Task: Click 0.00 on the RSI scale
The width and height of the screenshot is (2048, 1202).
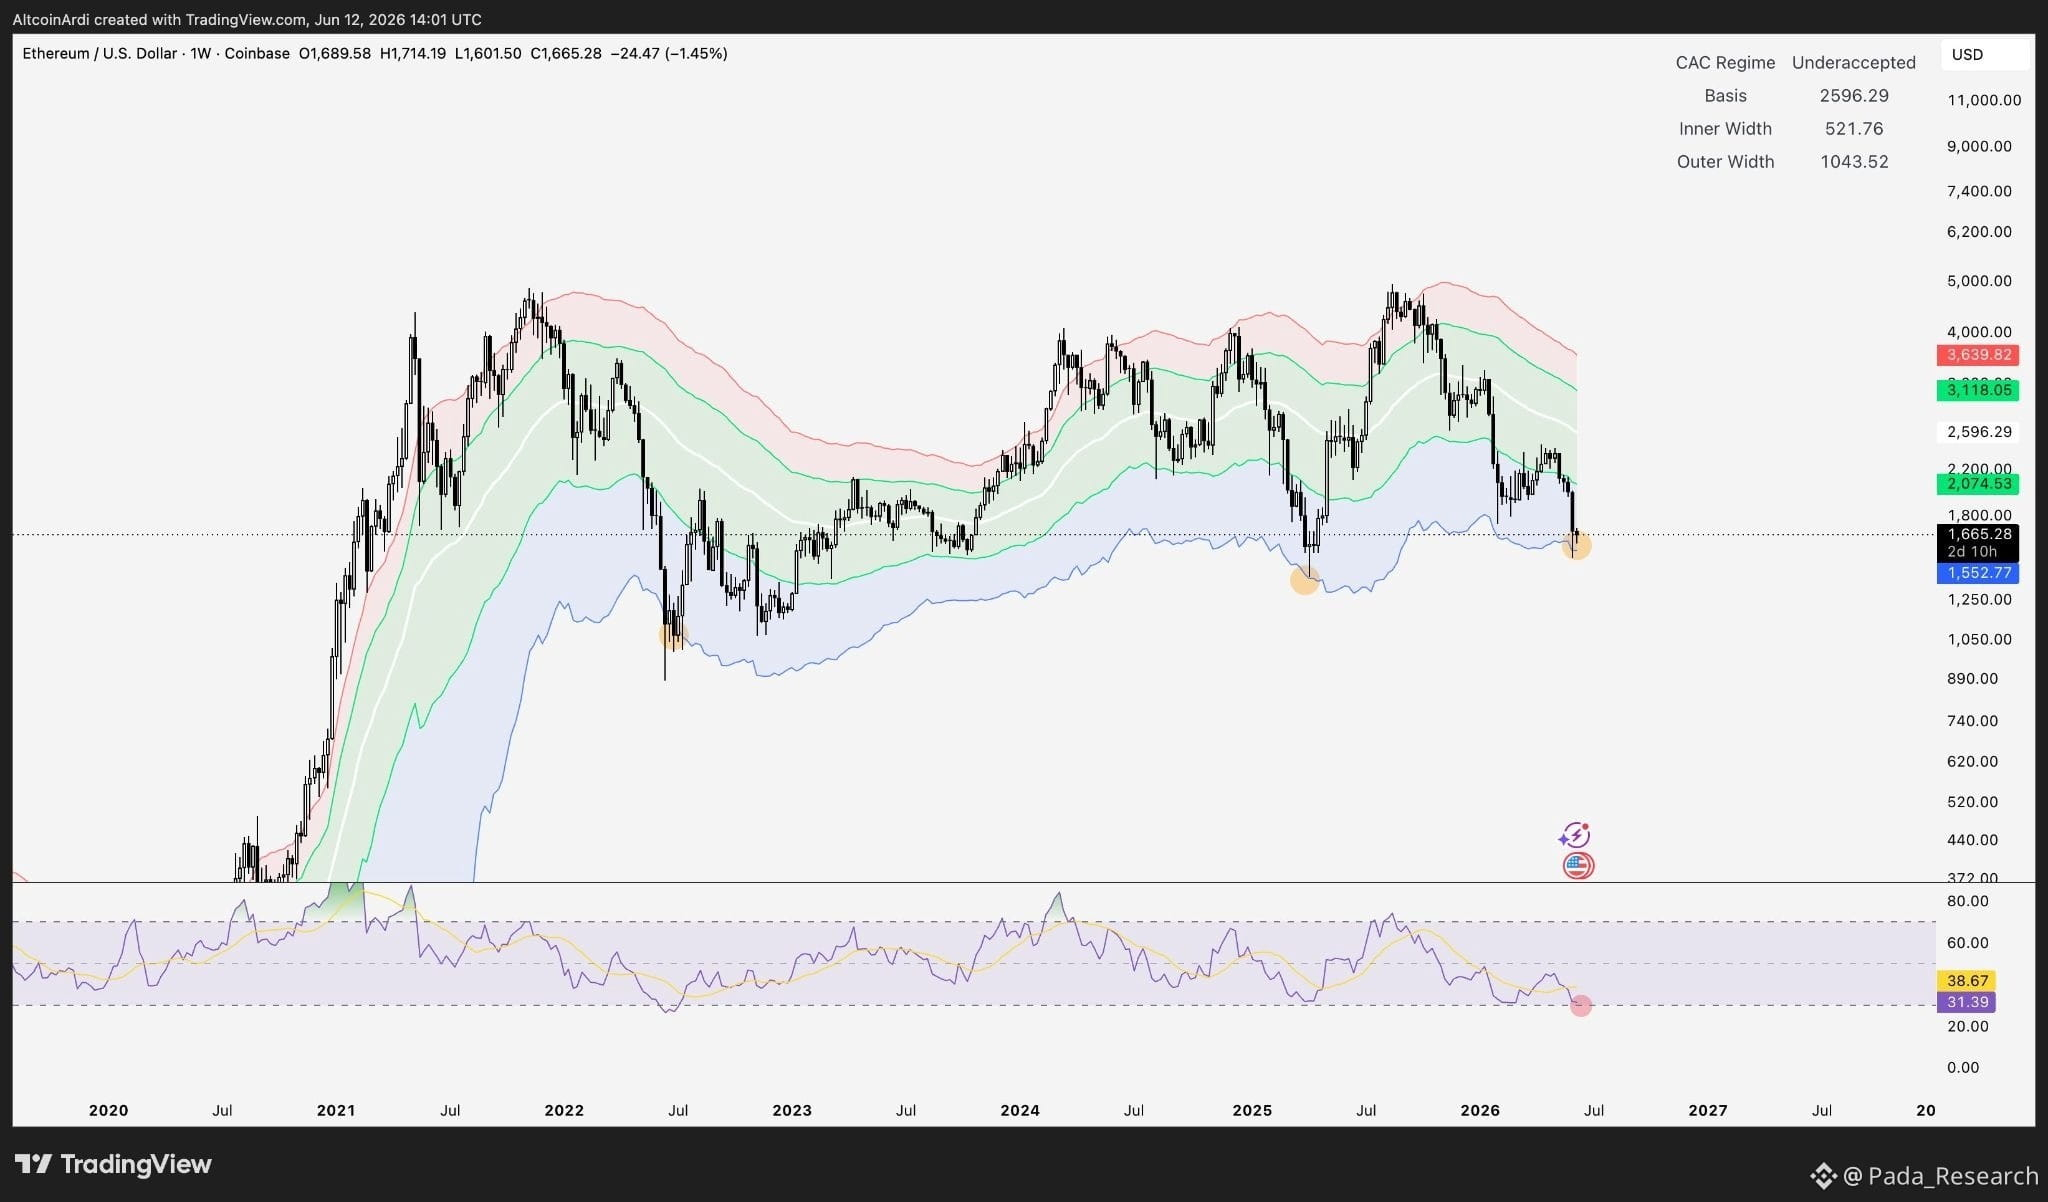Action: (x=1963, y=1068)
